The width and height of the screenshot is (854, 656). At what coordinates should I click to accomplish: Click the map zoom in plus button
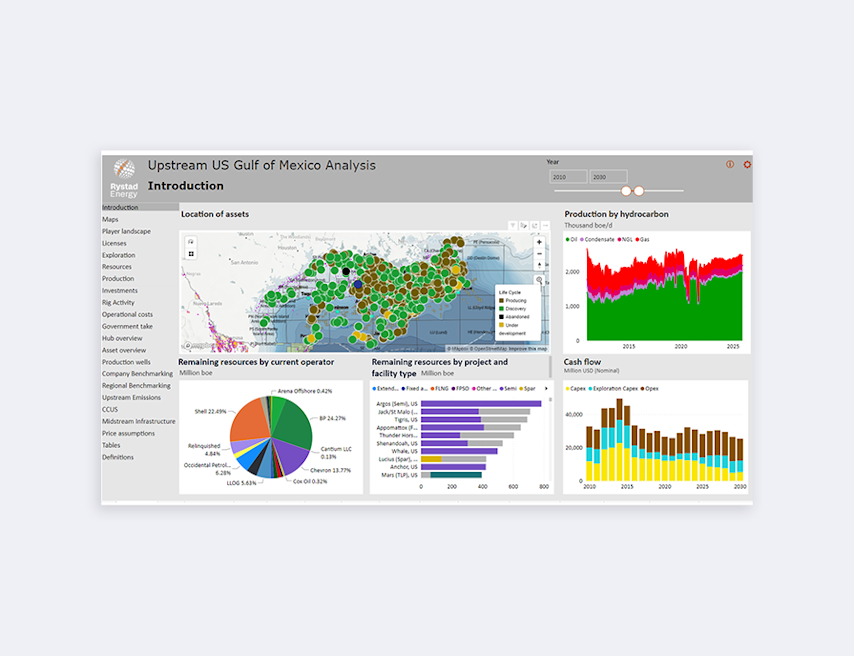(539, 242)
